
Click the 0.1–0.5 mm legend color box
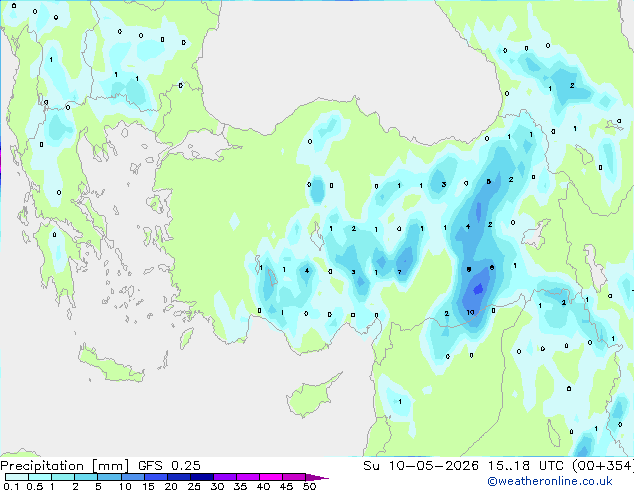[17, 477]
